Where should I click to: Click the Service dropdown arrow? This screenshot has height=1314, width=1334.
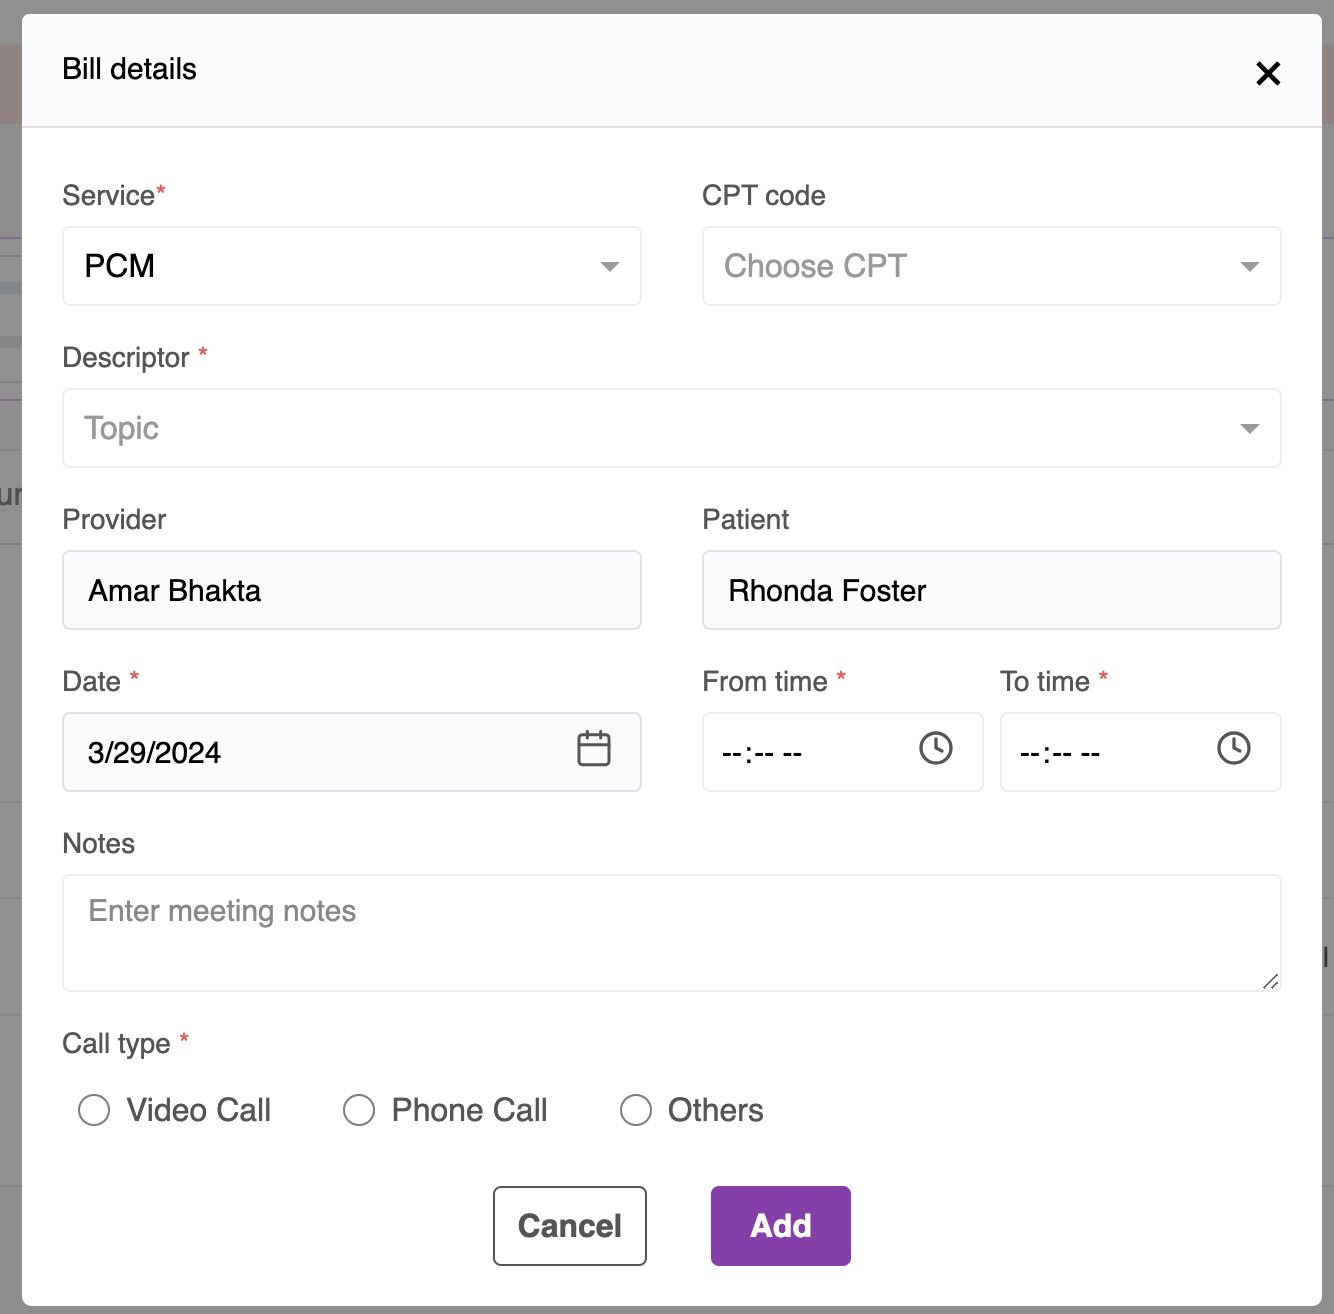coord(609,266)
